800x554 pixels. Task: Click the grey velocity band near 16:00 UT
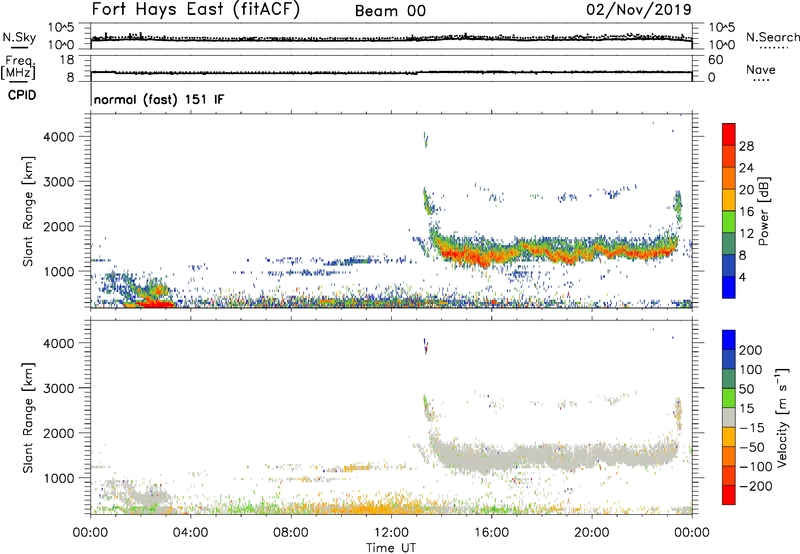490,457
